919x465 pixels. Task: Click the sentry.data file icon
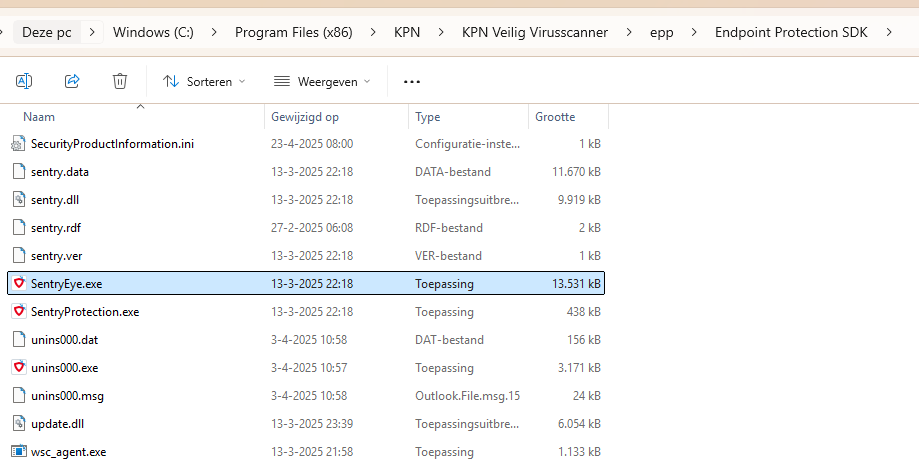19,171
